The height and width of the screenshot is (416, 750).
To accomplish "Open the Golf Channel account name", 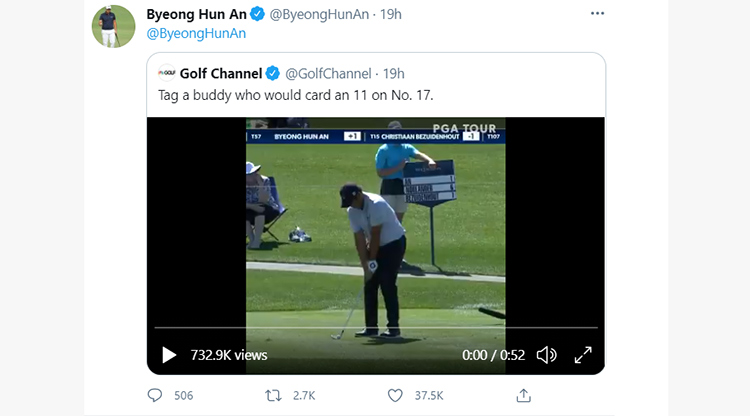I will 221,74.
